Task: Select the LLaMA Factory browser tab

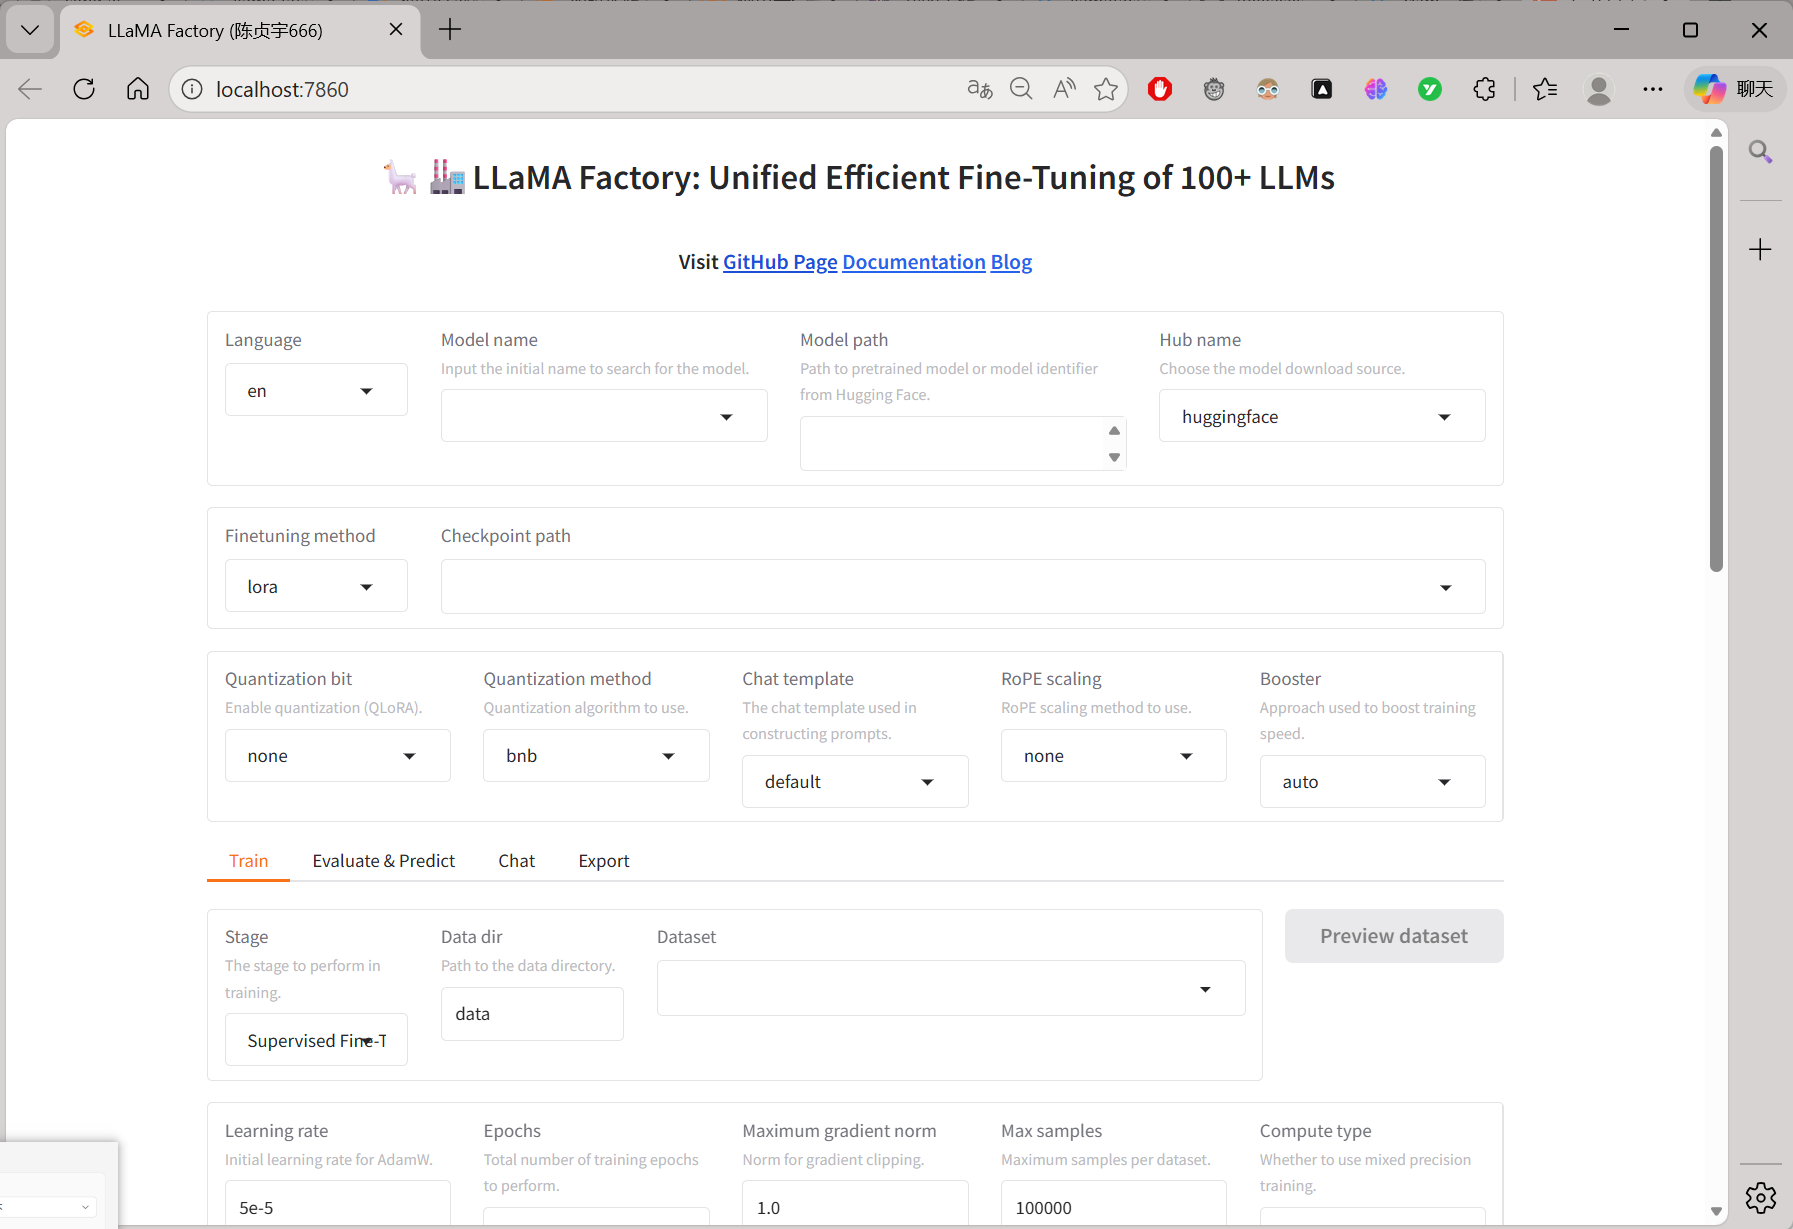Action: click(240, 30)
